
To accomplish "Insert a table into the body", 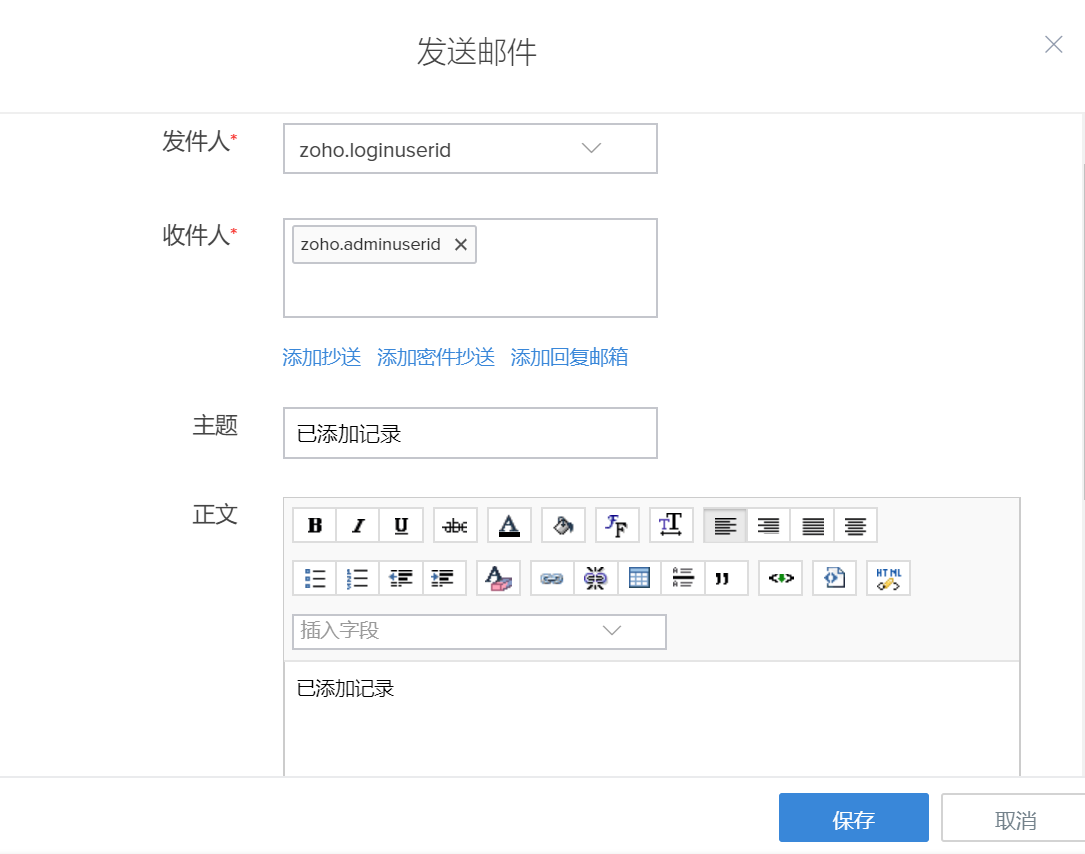I will (639, 578).
